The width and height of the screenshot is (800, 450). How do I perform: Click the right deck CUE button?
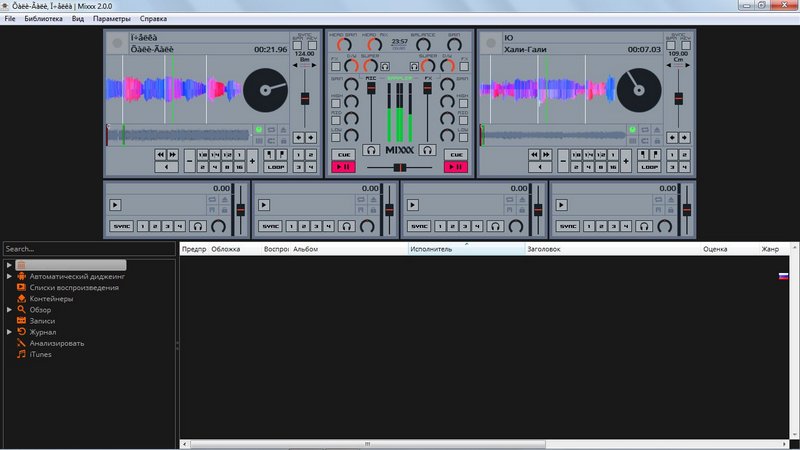point(456,155)
